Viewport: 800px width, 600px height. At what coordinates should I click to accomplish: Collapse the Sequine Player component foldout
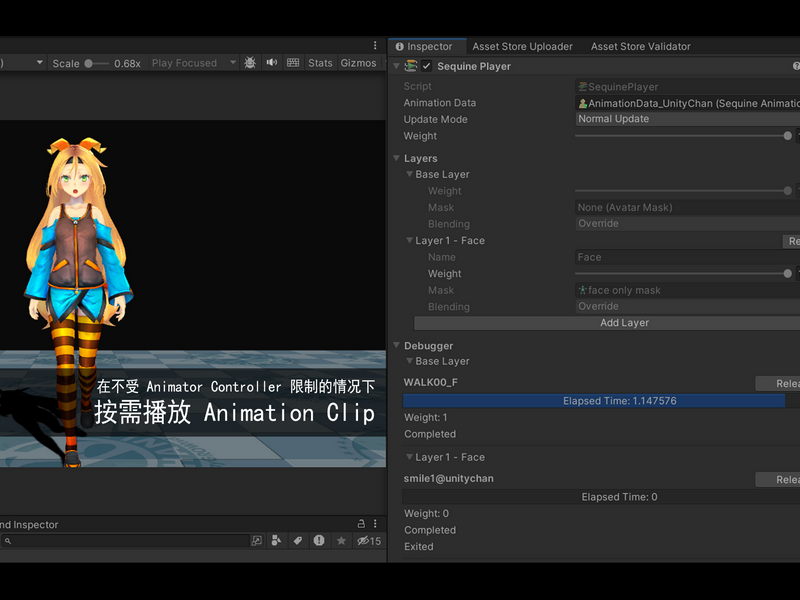[396, 66]
